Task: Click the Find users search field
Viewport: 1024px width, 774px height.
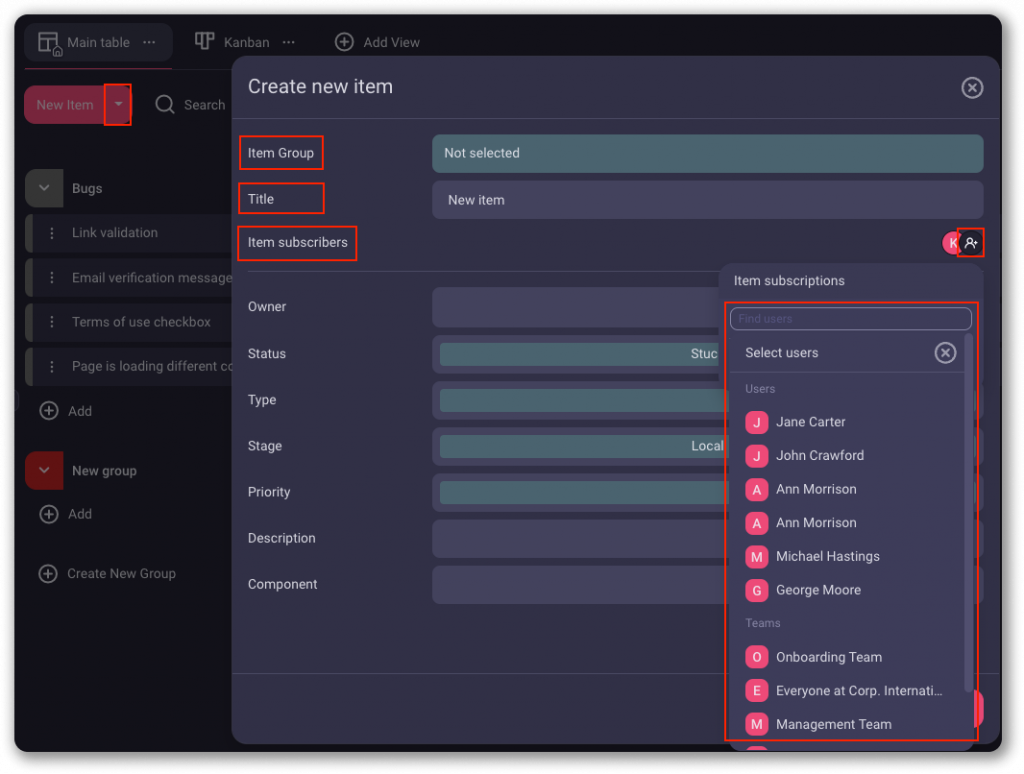Action: [850, 319]
